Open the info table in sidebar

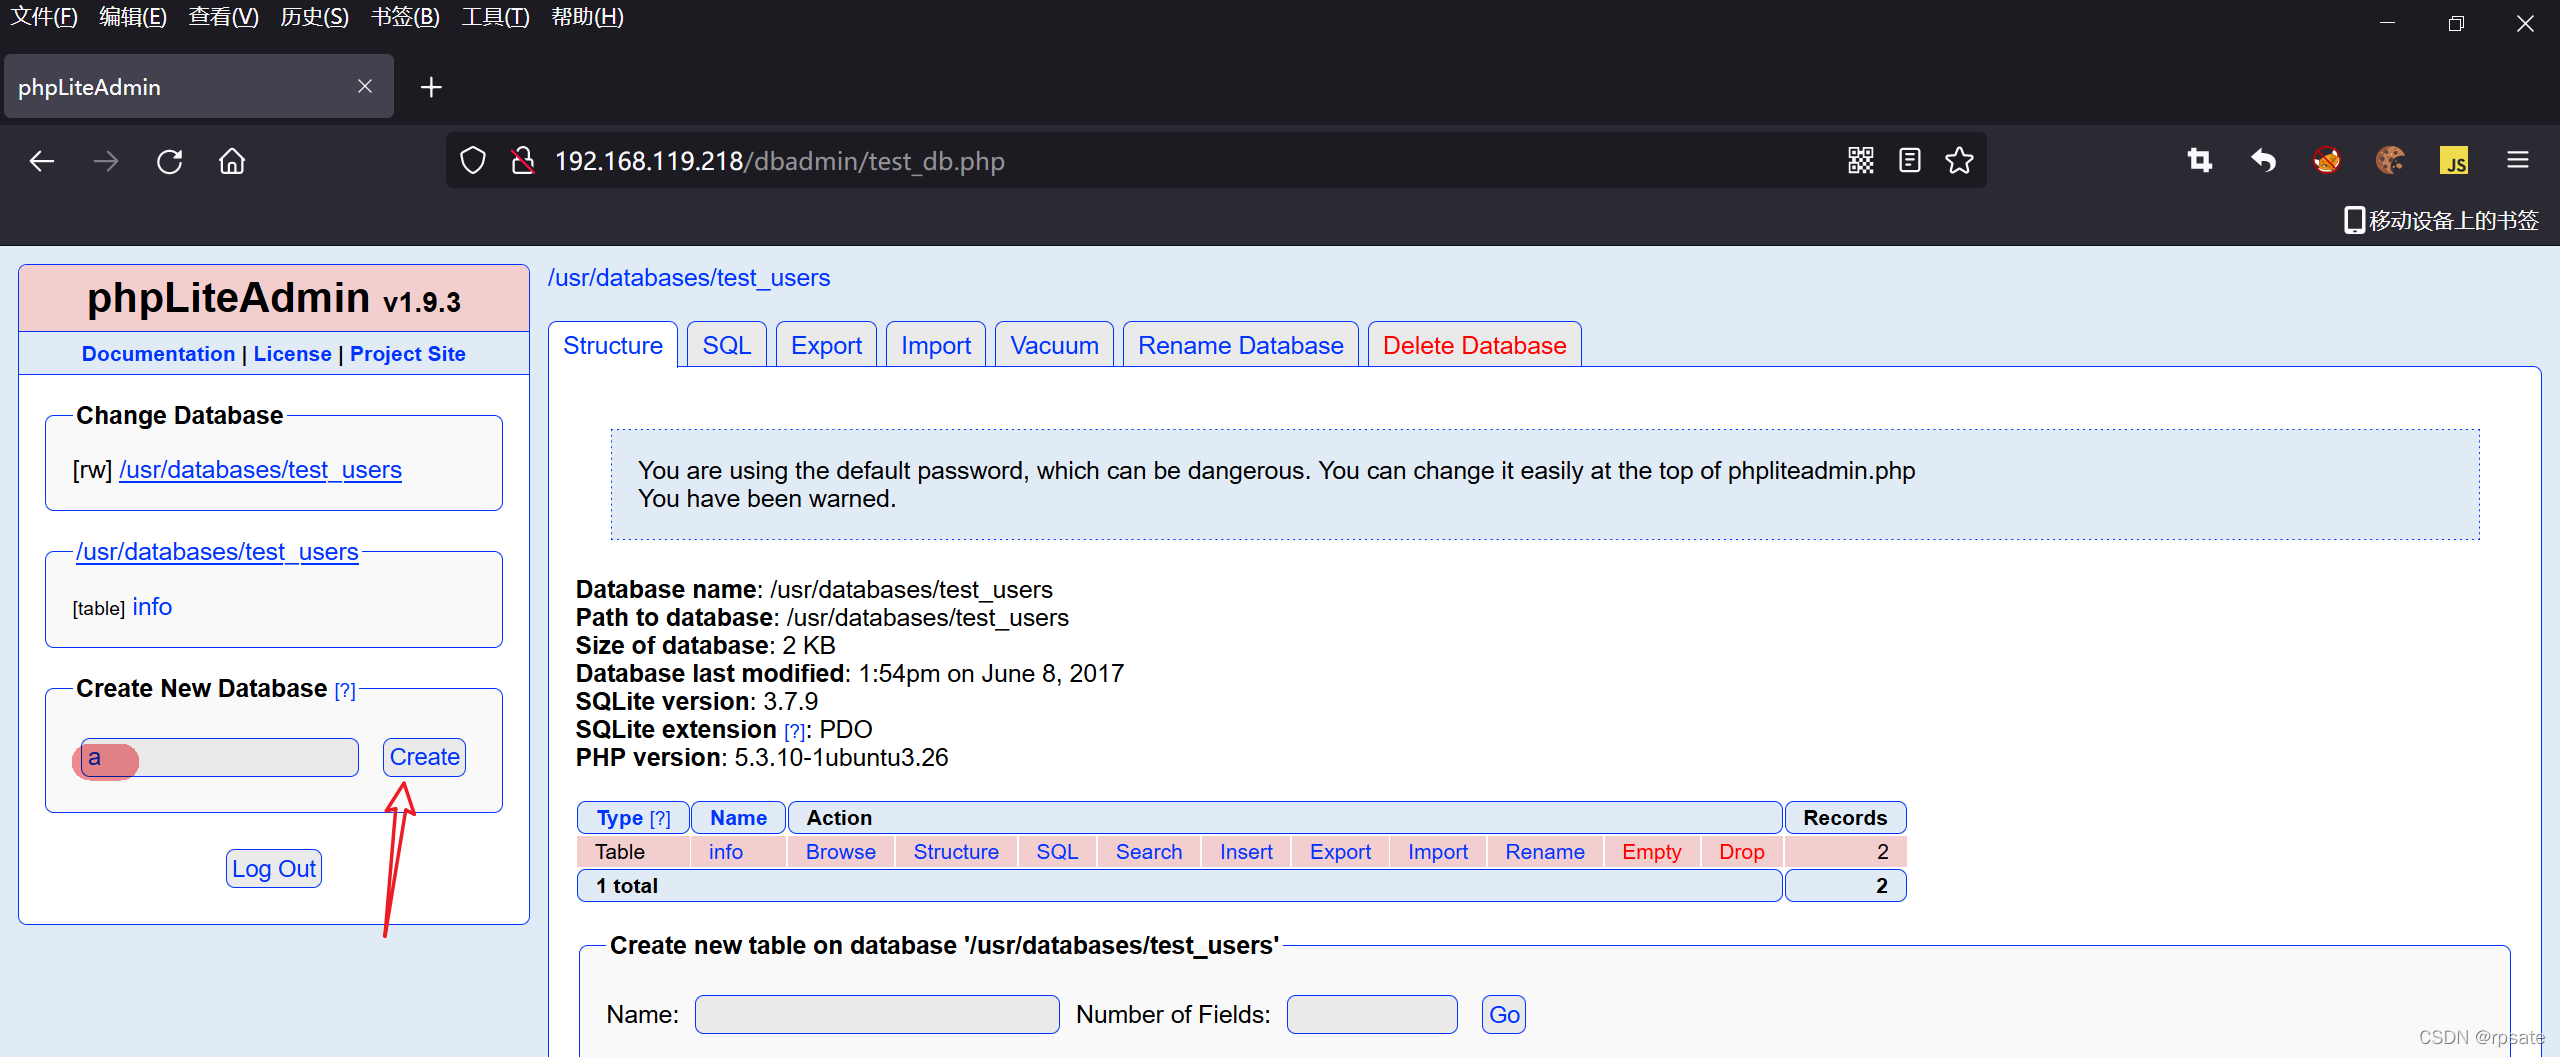[152, 607]
